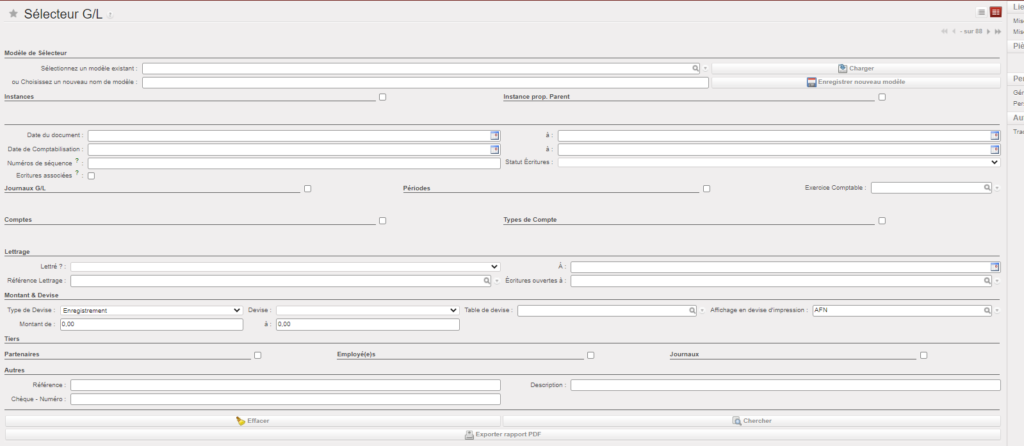Open calendar for Date du document
The width and height of the screenshot is (1024, 446).
tap(495, 136)
